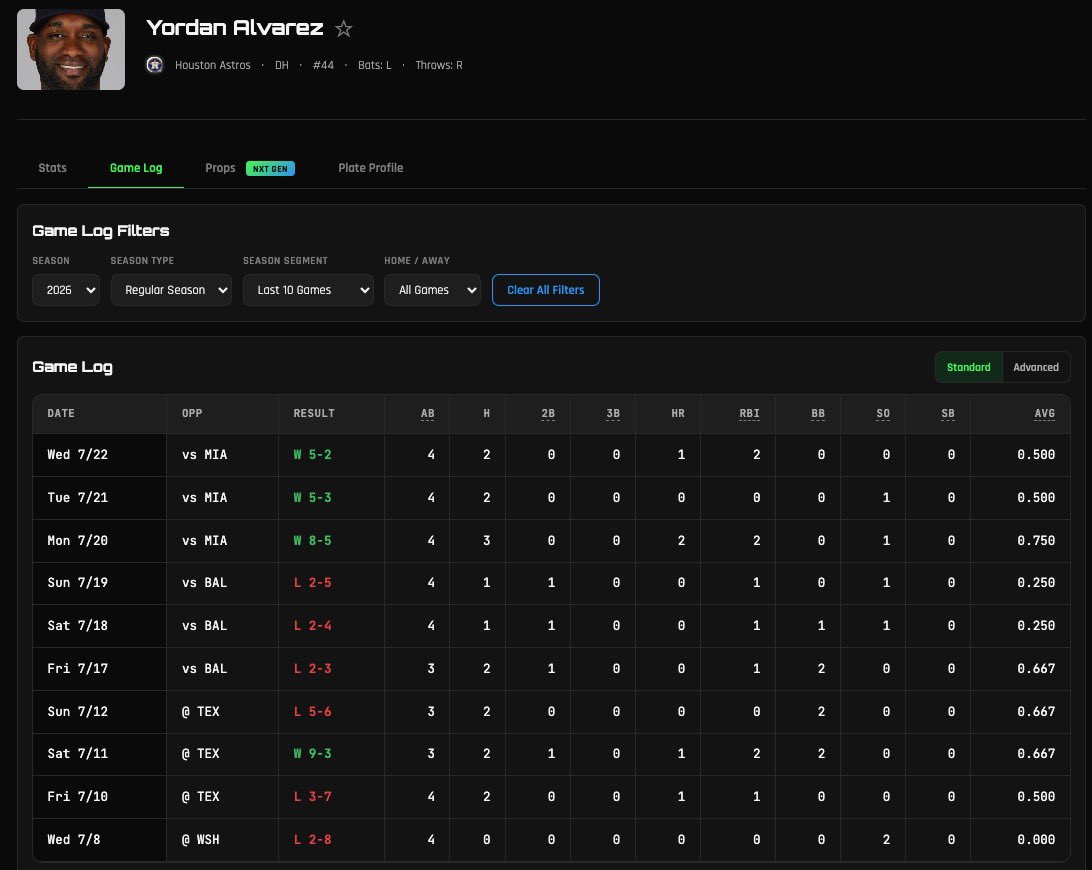Click the Bats: L label
Viewport: 1092px width, 870px height.
[x=375, y=65]
